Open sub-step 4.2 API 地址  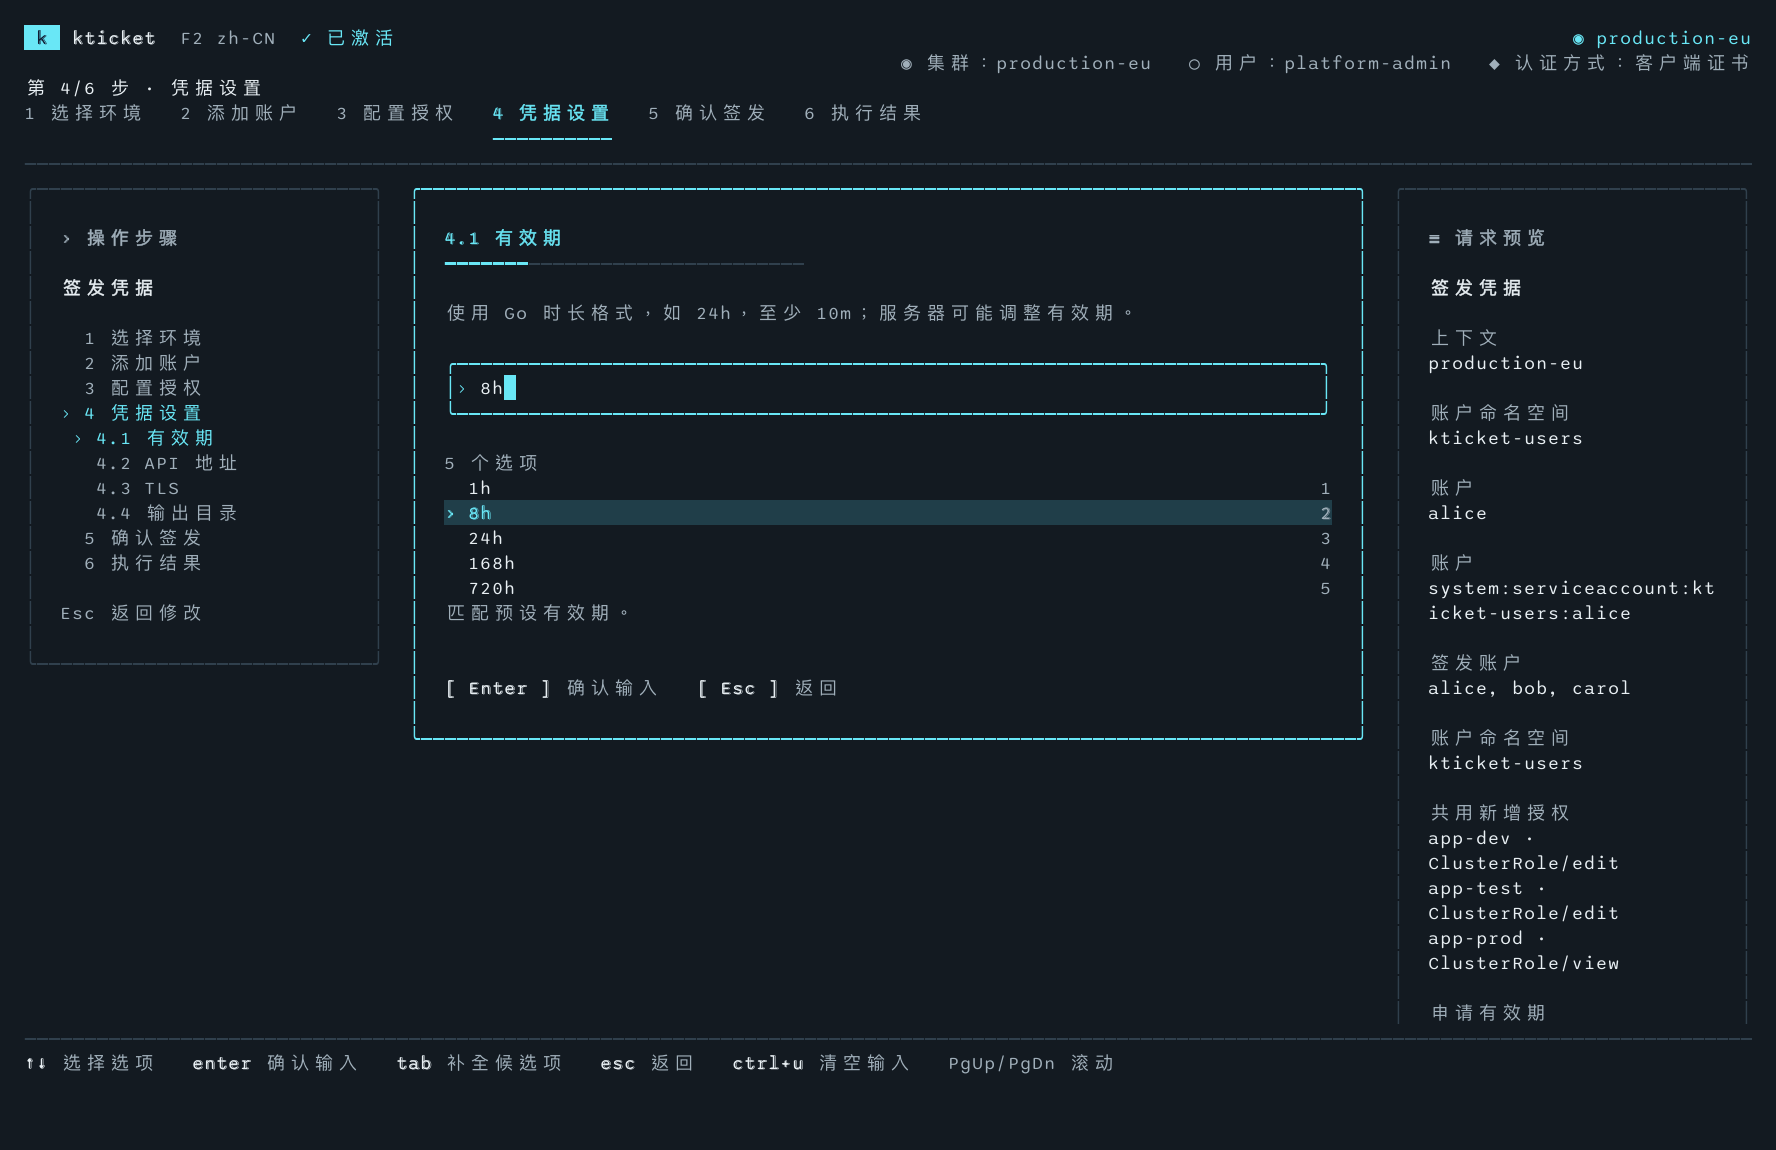click(167, 463)
